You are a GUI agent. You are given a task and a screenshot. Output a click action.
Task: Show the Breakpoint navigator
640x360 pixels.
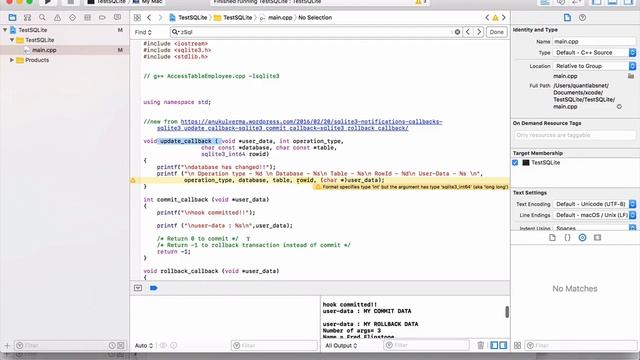[x=102, y=18]
